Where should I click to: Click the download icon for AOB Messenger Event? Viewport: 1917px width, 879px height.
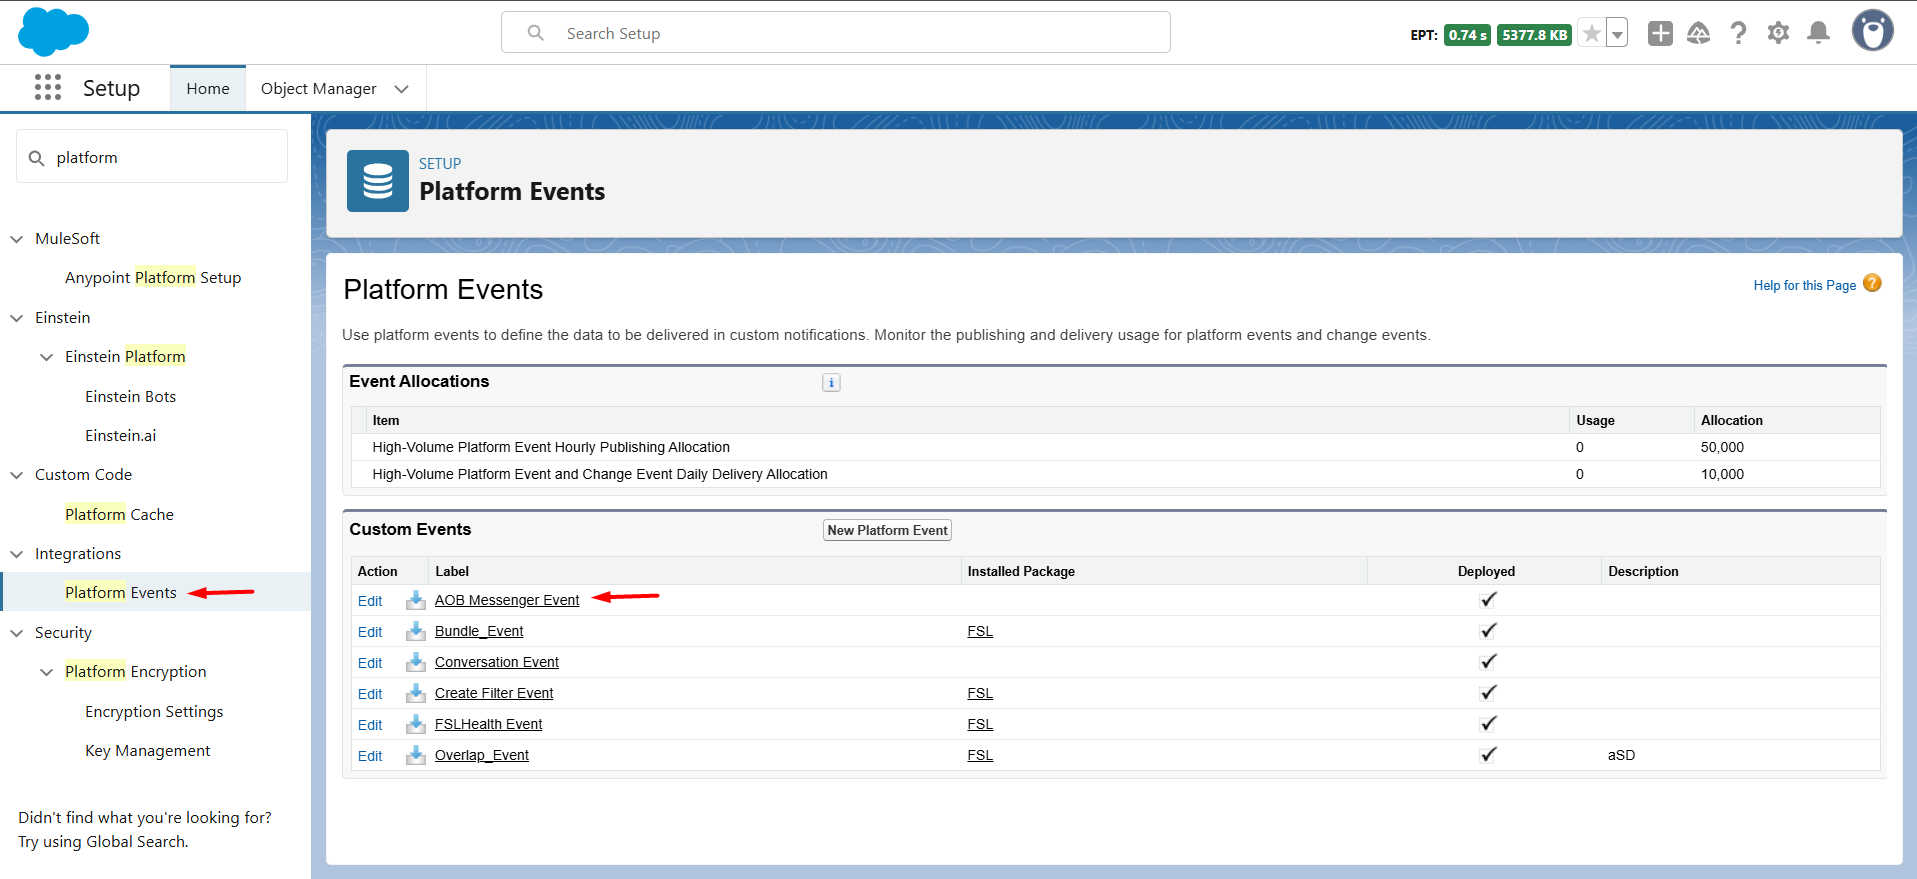tap(416, 600)
